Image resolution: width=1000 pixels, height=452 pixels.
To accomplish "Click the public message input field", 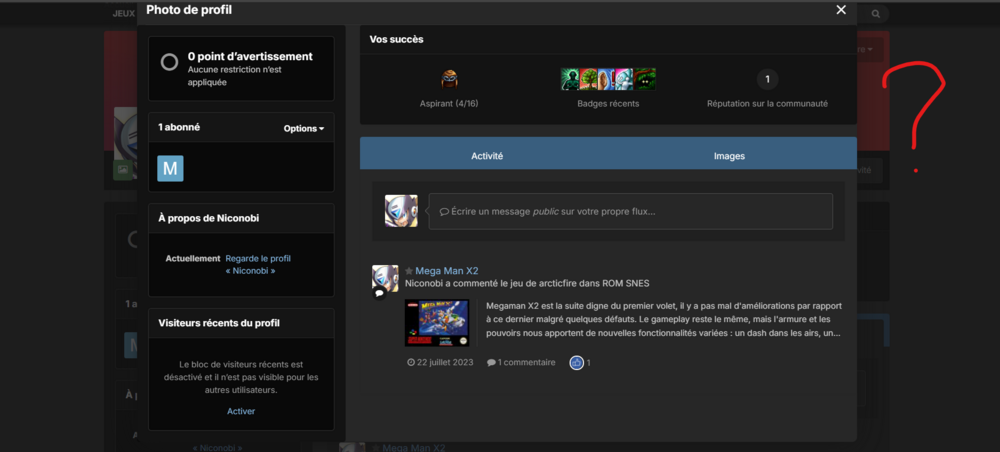I will point(630,211).
